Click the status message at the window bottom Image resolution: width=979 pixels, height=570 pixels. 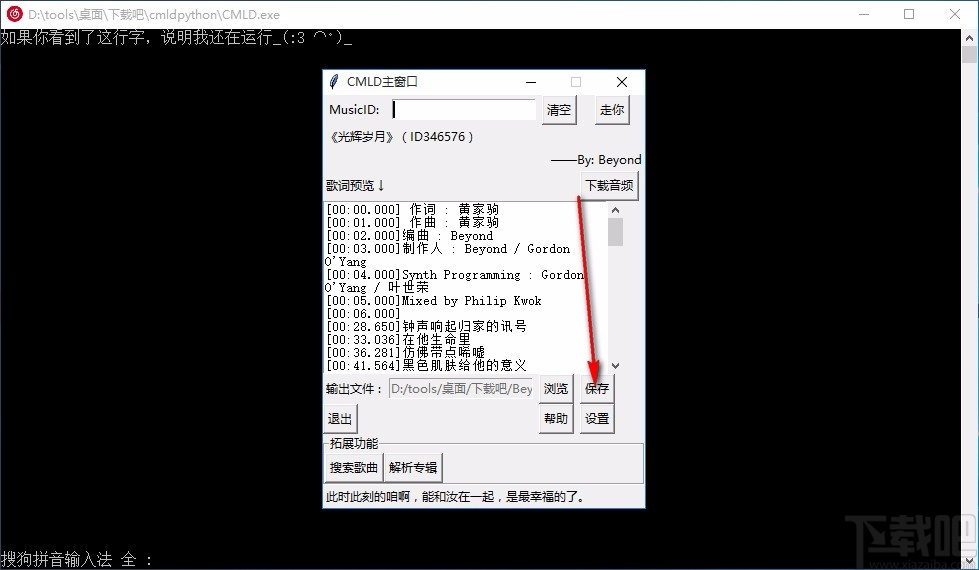click(x=456, y=497)
